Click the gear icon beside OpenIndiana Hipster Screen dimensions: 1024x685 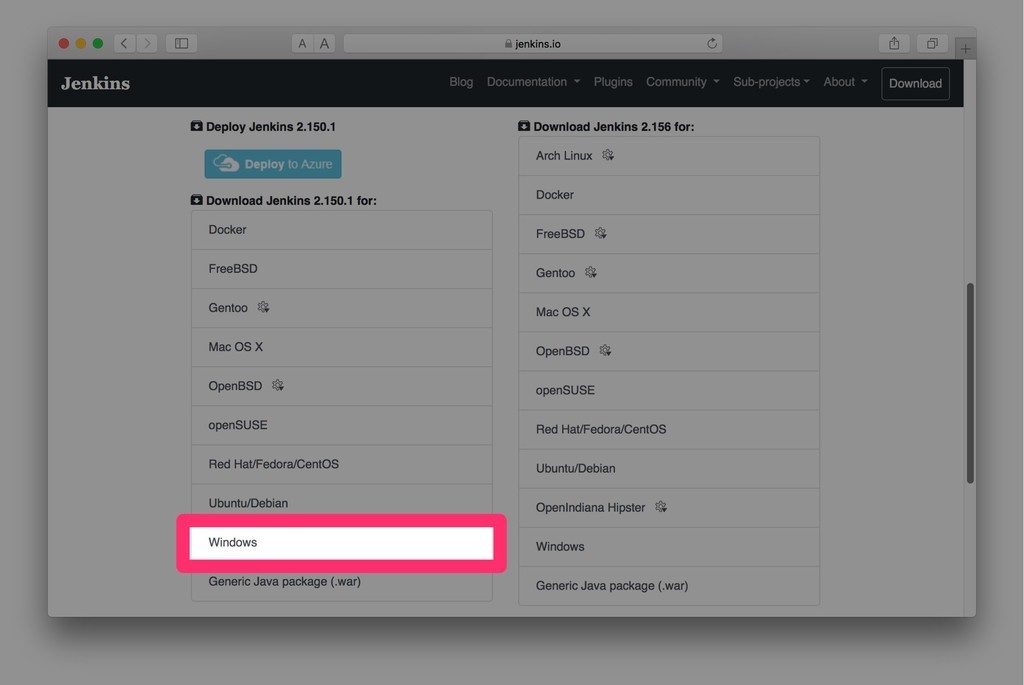click(x=661, y=507)
